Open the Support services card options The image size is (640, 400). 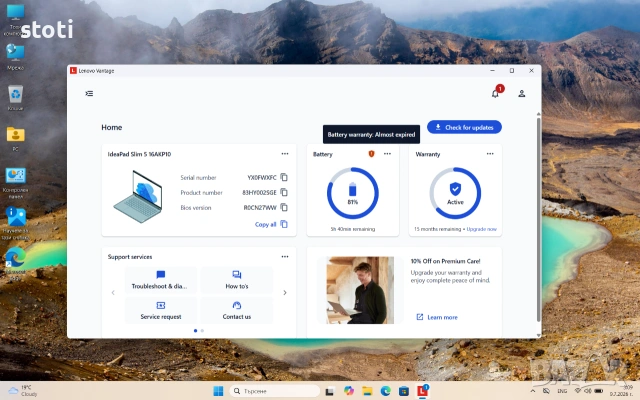pos(285,257)
